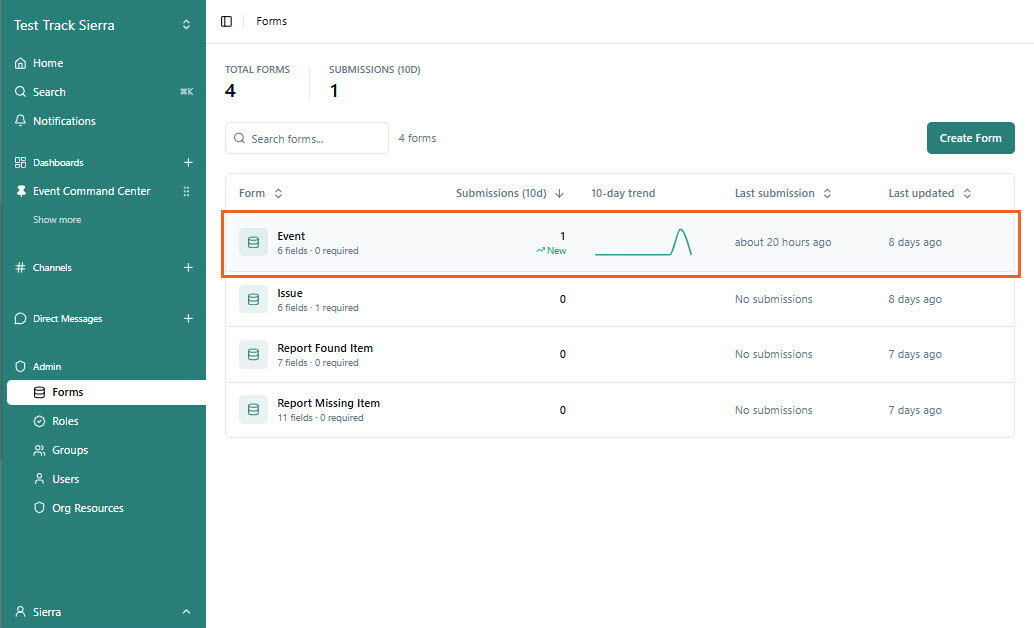This screenshot has width=1034, height=628.
Task: Click the Groups people icon
Action: tap(40, 450)
